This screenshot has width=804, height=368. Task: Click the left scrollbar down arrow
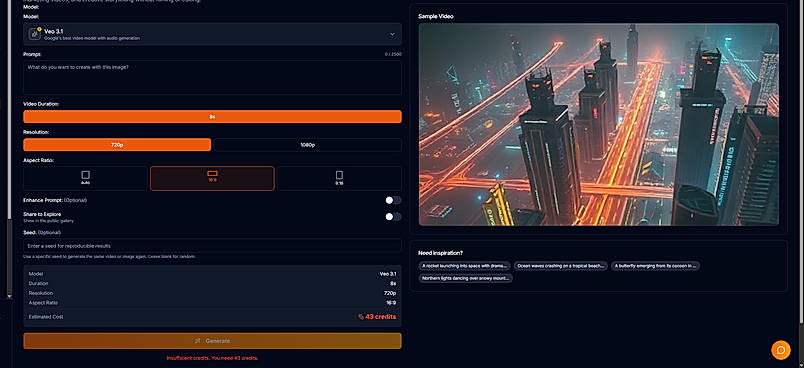(9, 296)
